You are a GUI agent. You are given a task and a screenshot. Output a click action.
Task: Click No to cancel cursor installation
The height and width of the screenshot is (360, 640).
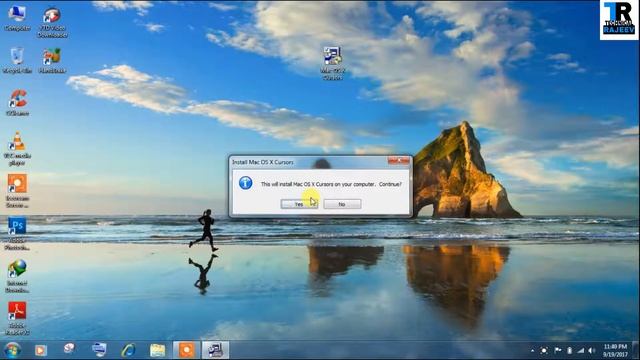pos(342,204)
